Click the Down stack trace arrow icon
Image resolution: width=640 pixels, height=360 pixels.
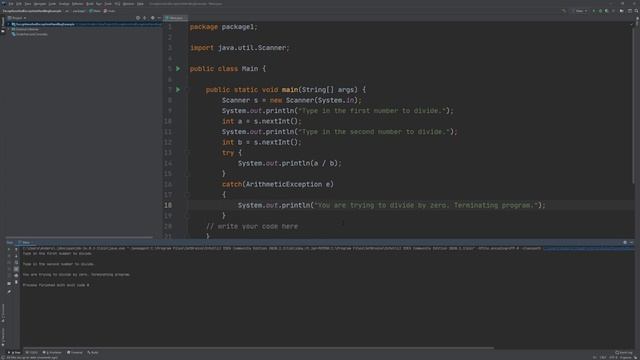click(x=16, y=256)
